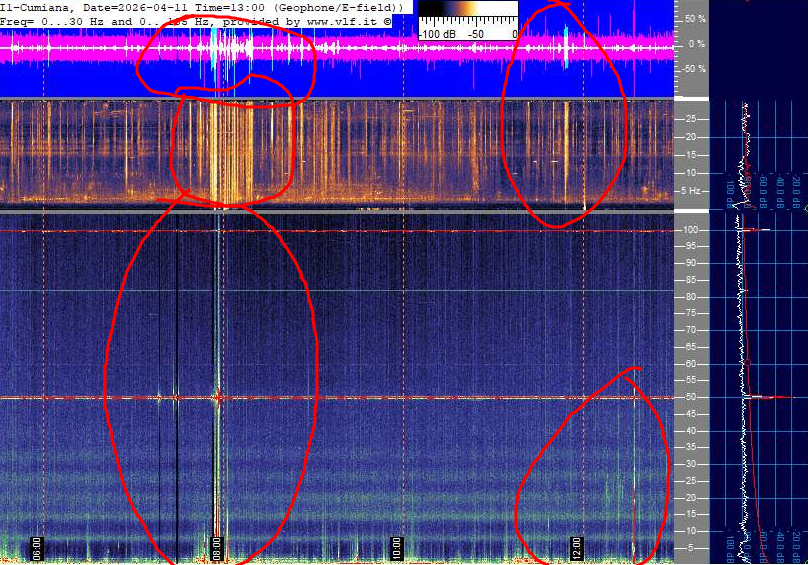Click the 10:00 time marker
The height and width of the screenshot is (565, 808).
pos(397,548)
